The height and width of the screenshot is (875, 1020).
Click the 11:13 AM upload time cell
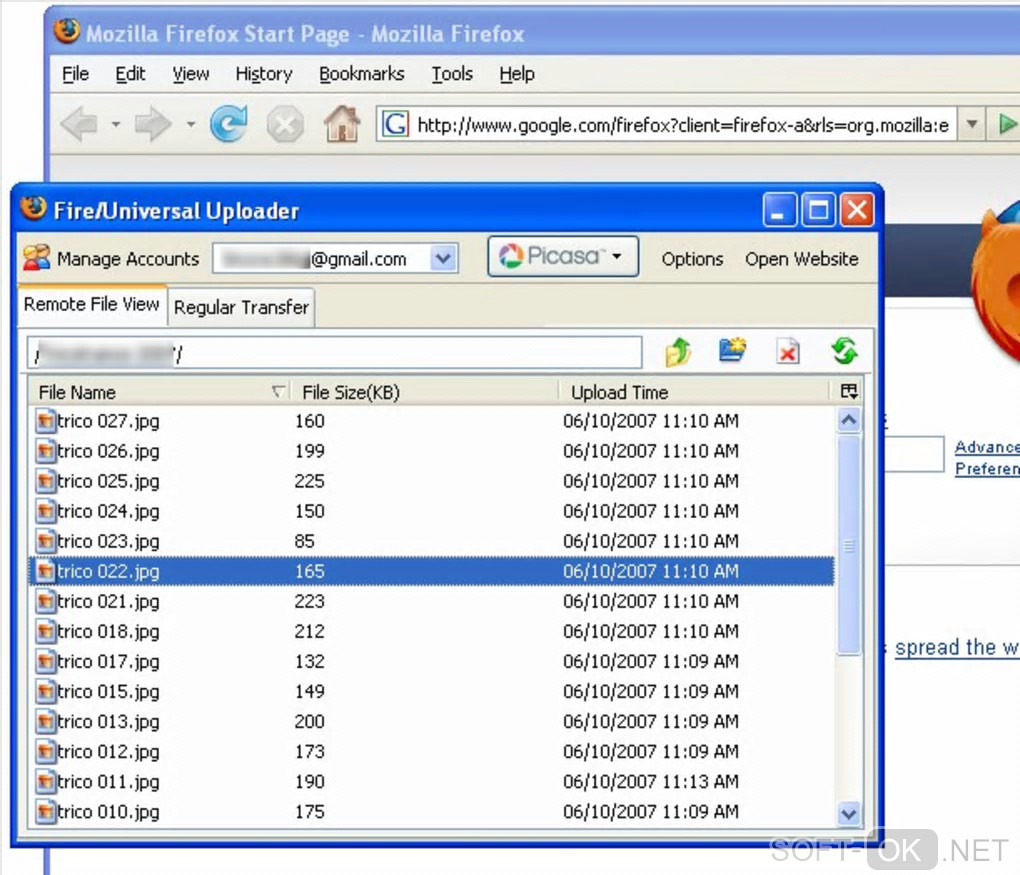tap(651, 782)
